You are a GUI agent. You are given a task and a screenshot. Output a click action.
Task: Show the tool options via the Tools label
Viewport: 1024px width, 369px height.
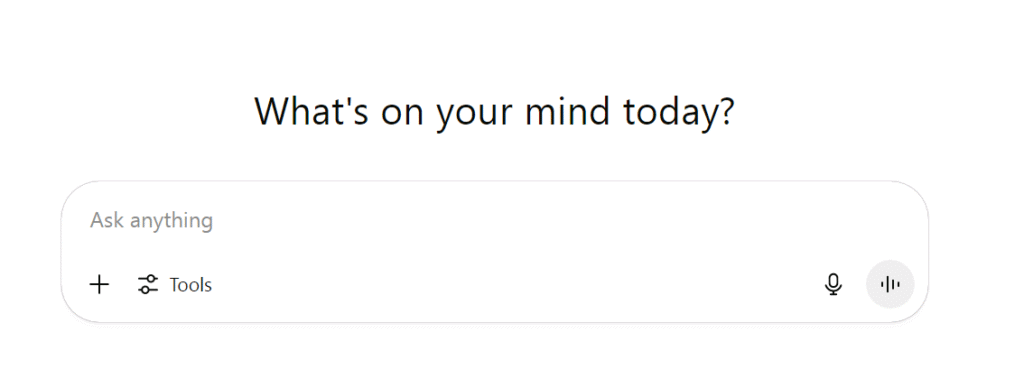coord(191,285)
